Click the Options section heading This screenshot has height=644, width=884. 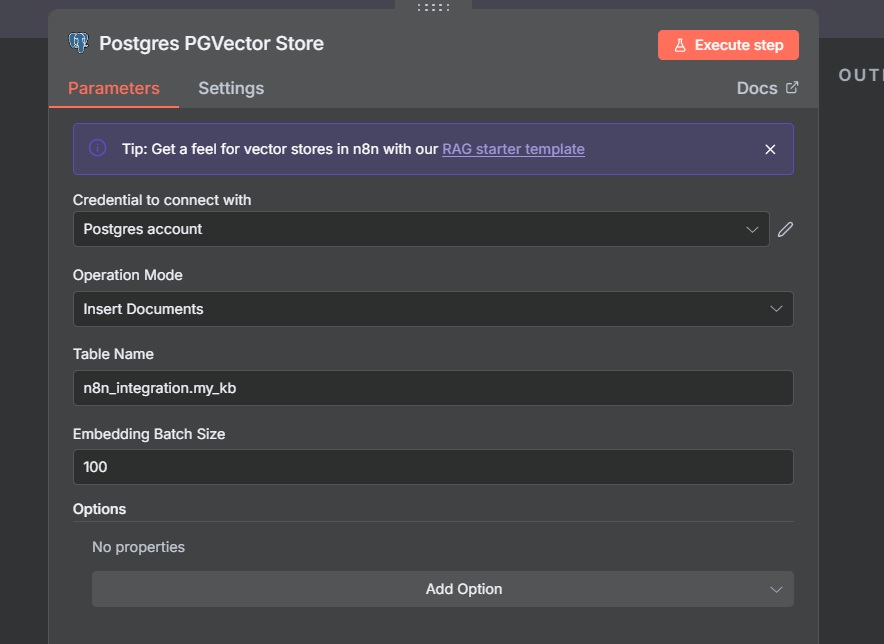coord(99,509)
